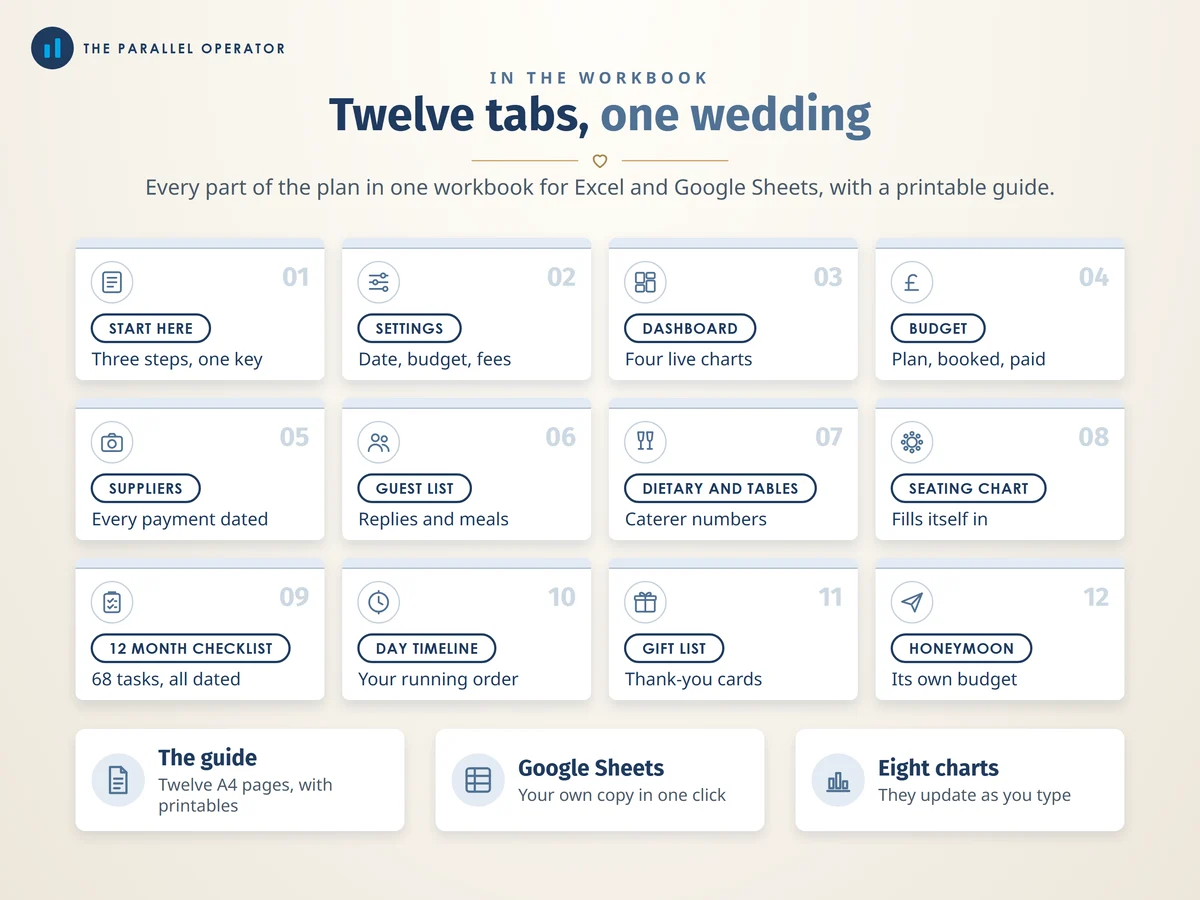Viewport: 1200px width, 900px height.
Task: Click 'They update as you type' text
Action: click(974, 795)
